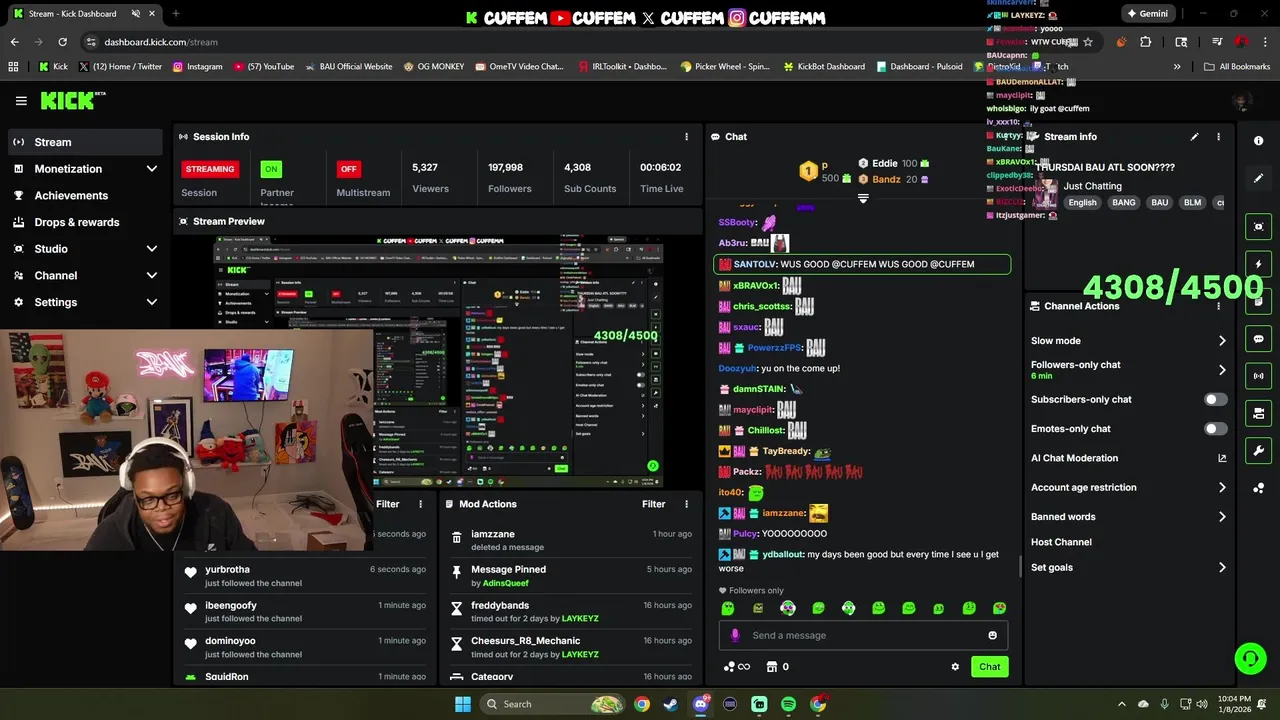This screenshot has height=720, width=1280.
Task: Open Followers-only chat options
Action: click(1128, 370)
